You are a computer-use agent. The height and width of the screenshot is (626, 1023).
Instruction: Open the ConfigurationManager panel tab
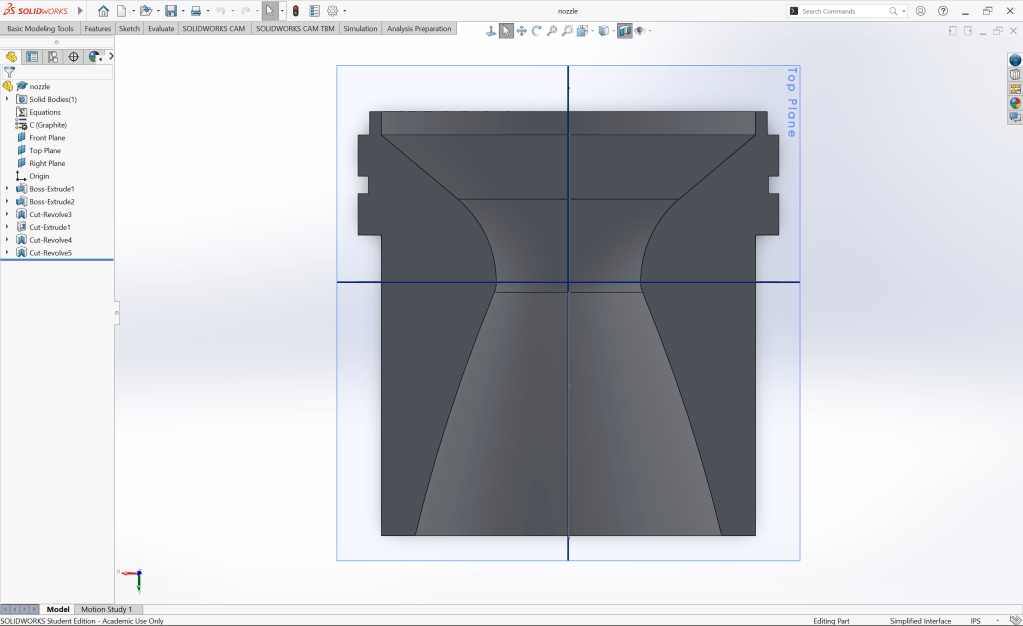pos(53,57)
